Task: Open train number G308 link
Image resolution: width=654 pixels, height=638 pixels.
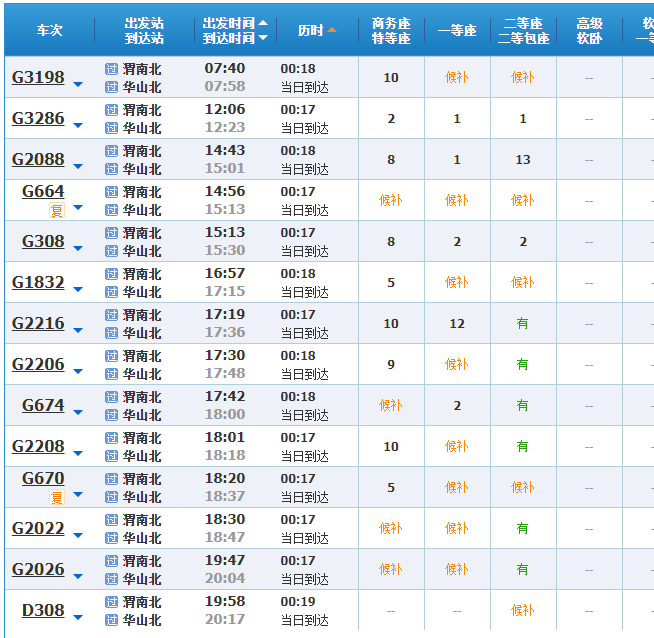Action: pyautogui.click(x=43, y=242)
